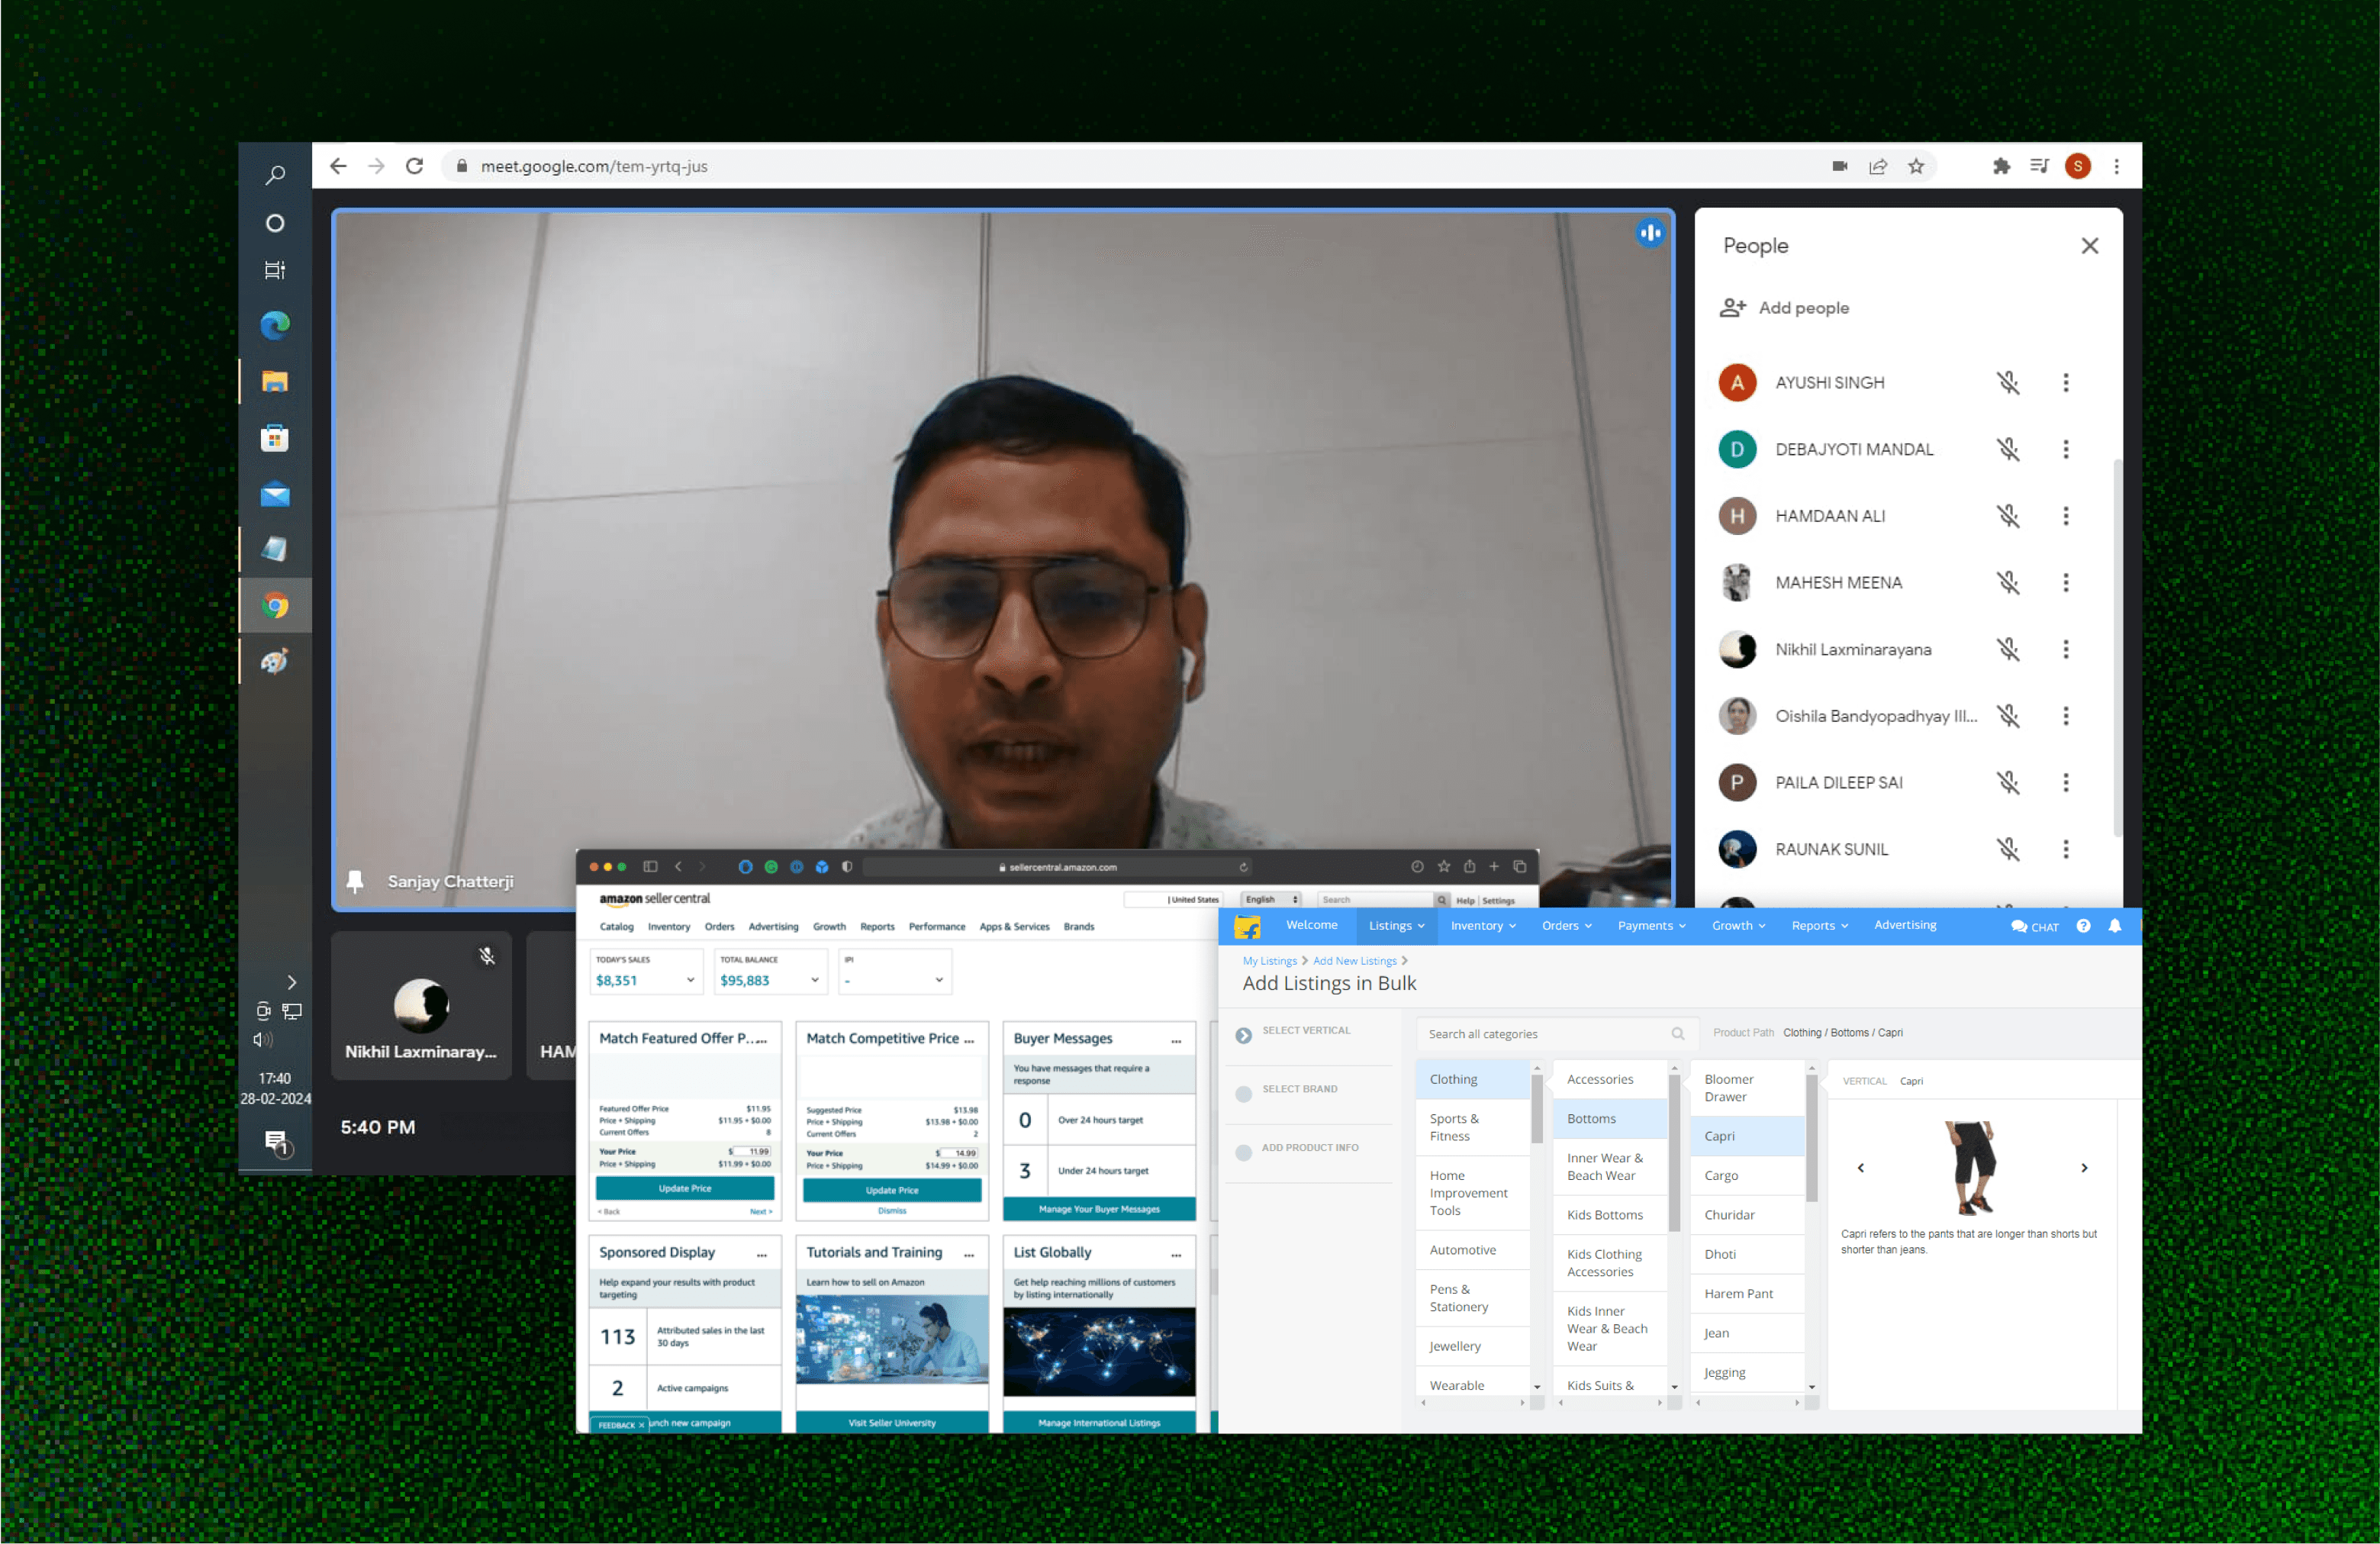Close the People side panel

pyautogui.click(x=2089, y=246)
